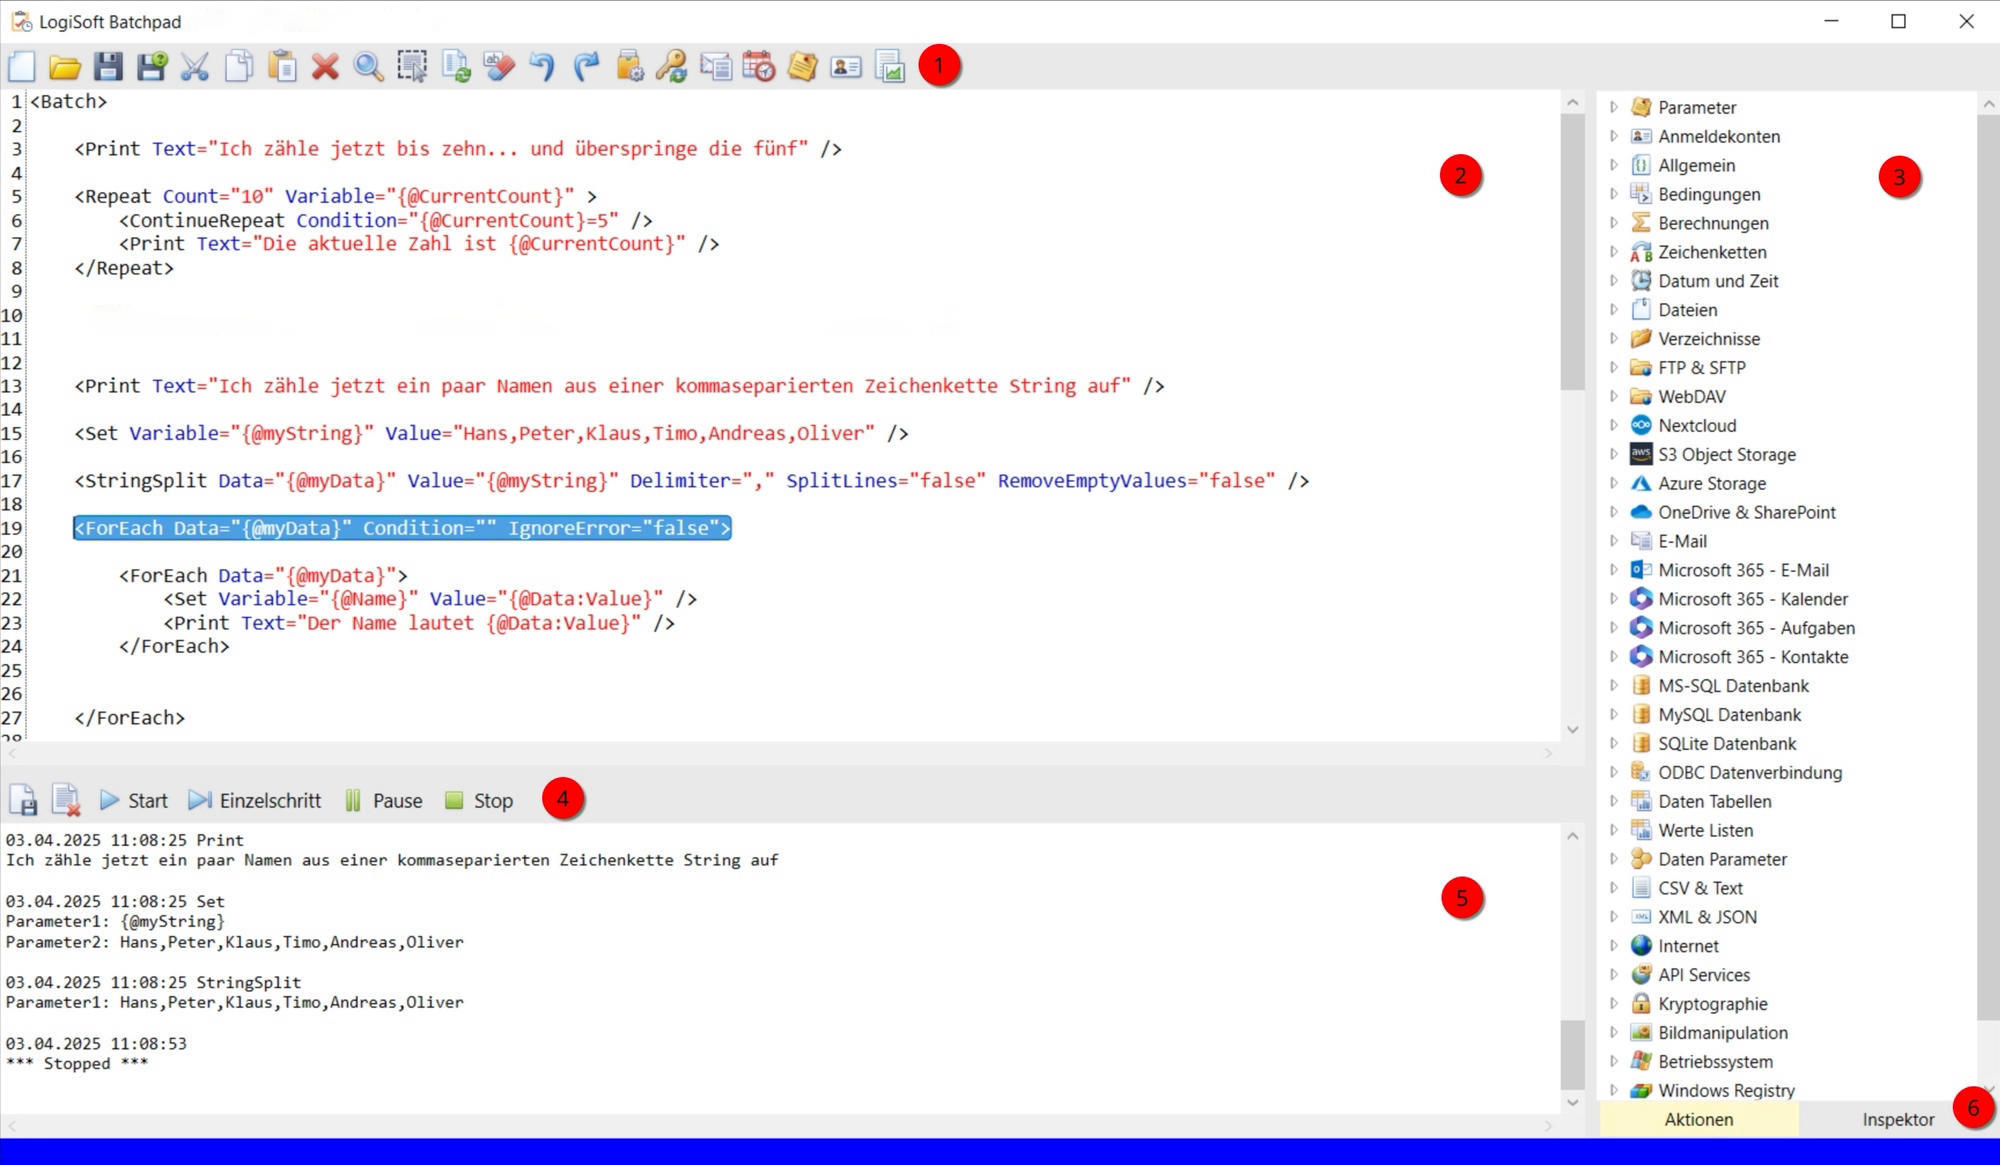This screenshot has width=2000, height=1165.
Task: Click the Redo arrow icon
Action: [x=586, y=67]
